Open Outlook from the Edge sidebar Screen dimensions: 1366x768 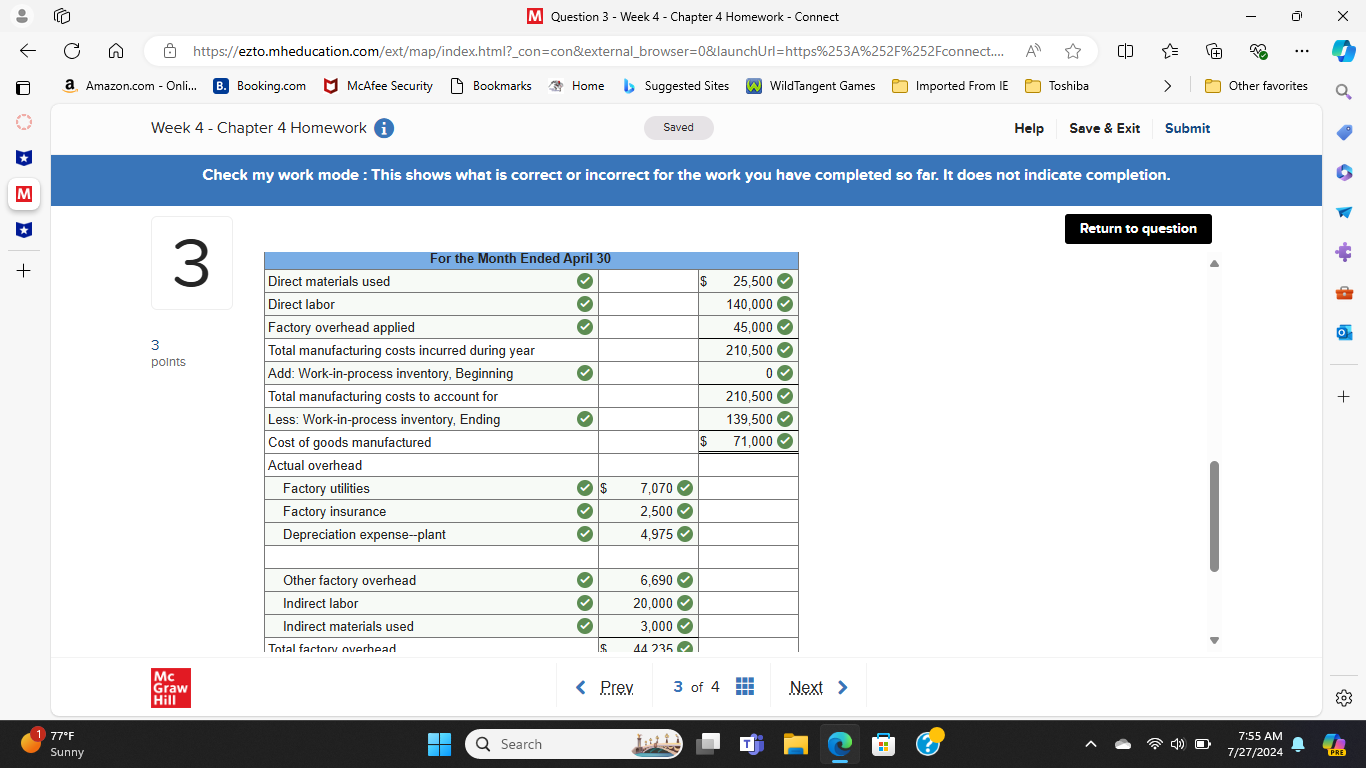pyautogui.click(x=1344, y=333)
